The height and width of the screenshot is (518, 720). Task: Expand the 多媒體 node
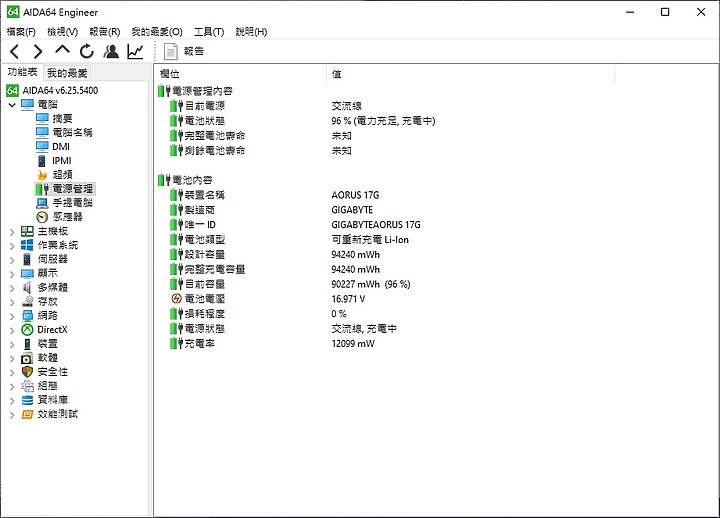(x=12, y=288)
